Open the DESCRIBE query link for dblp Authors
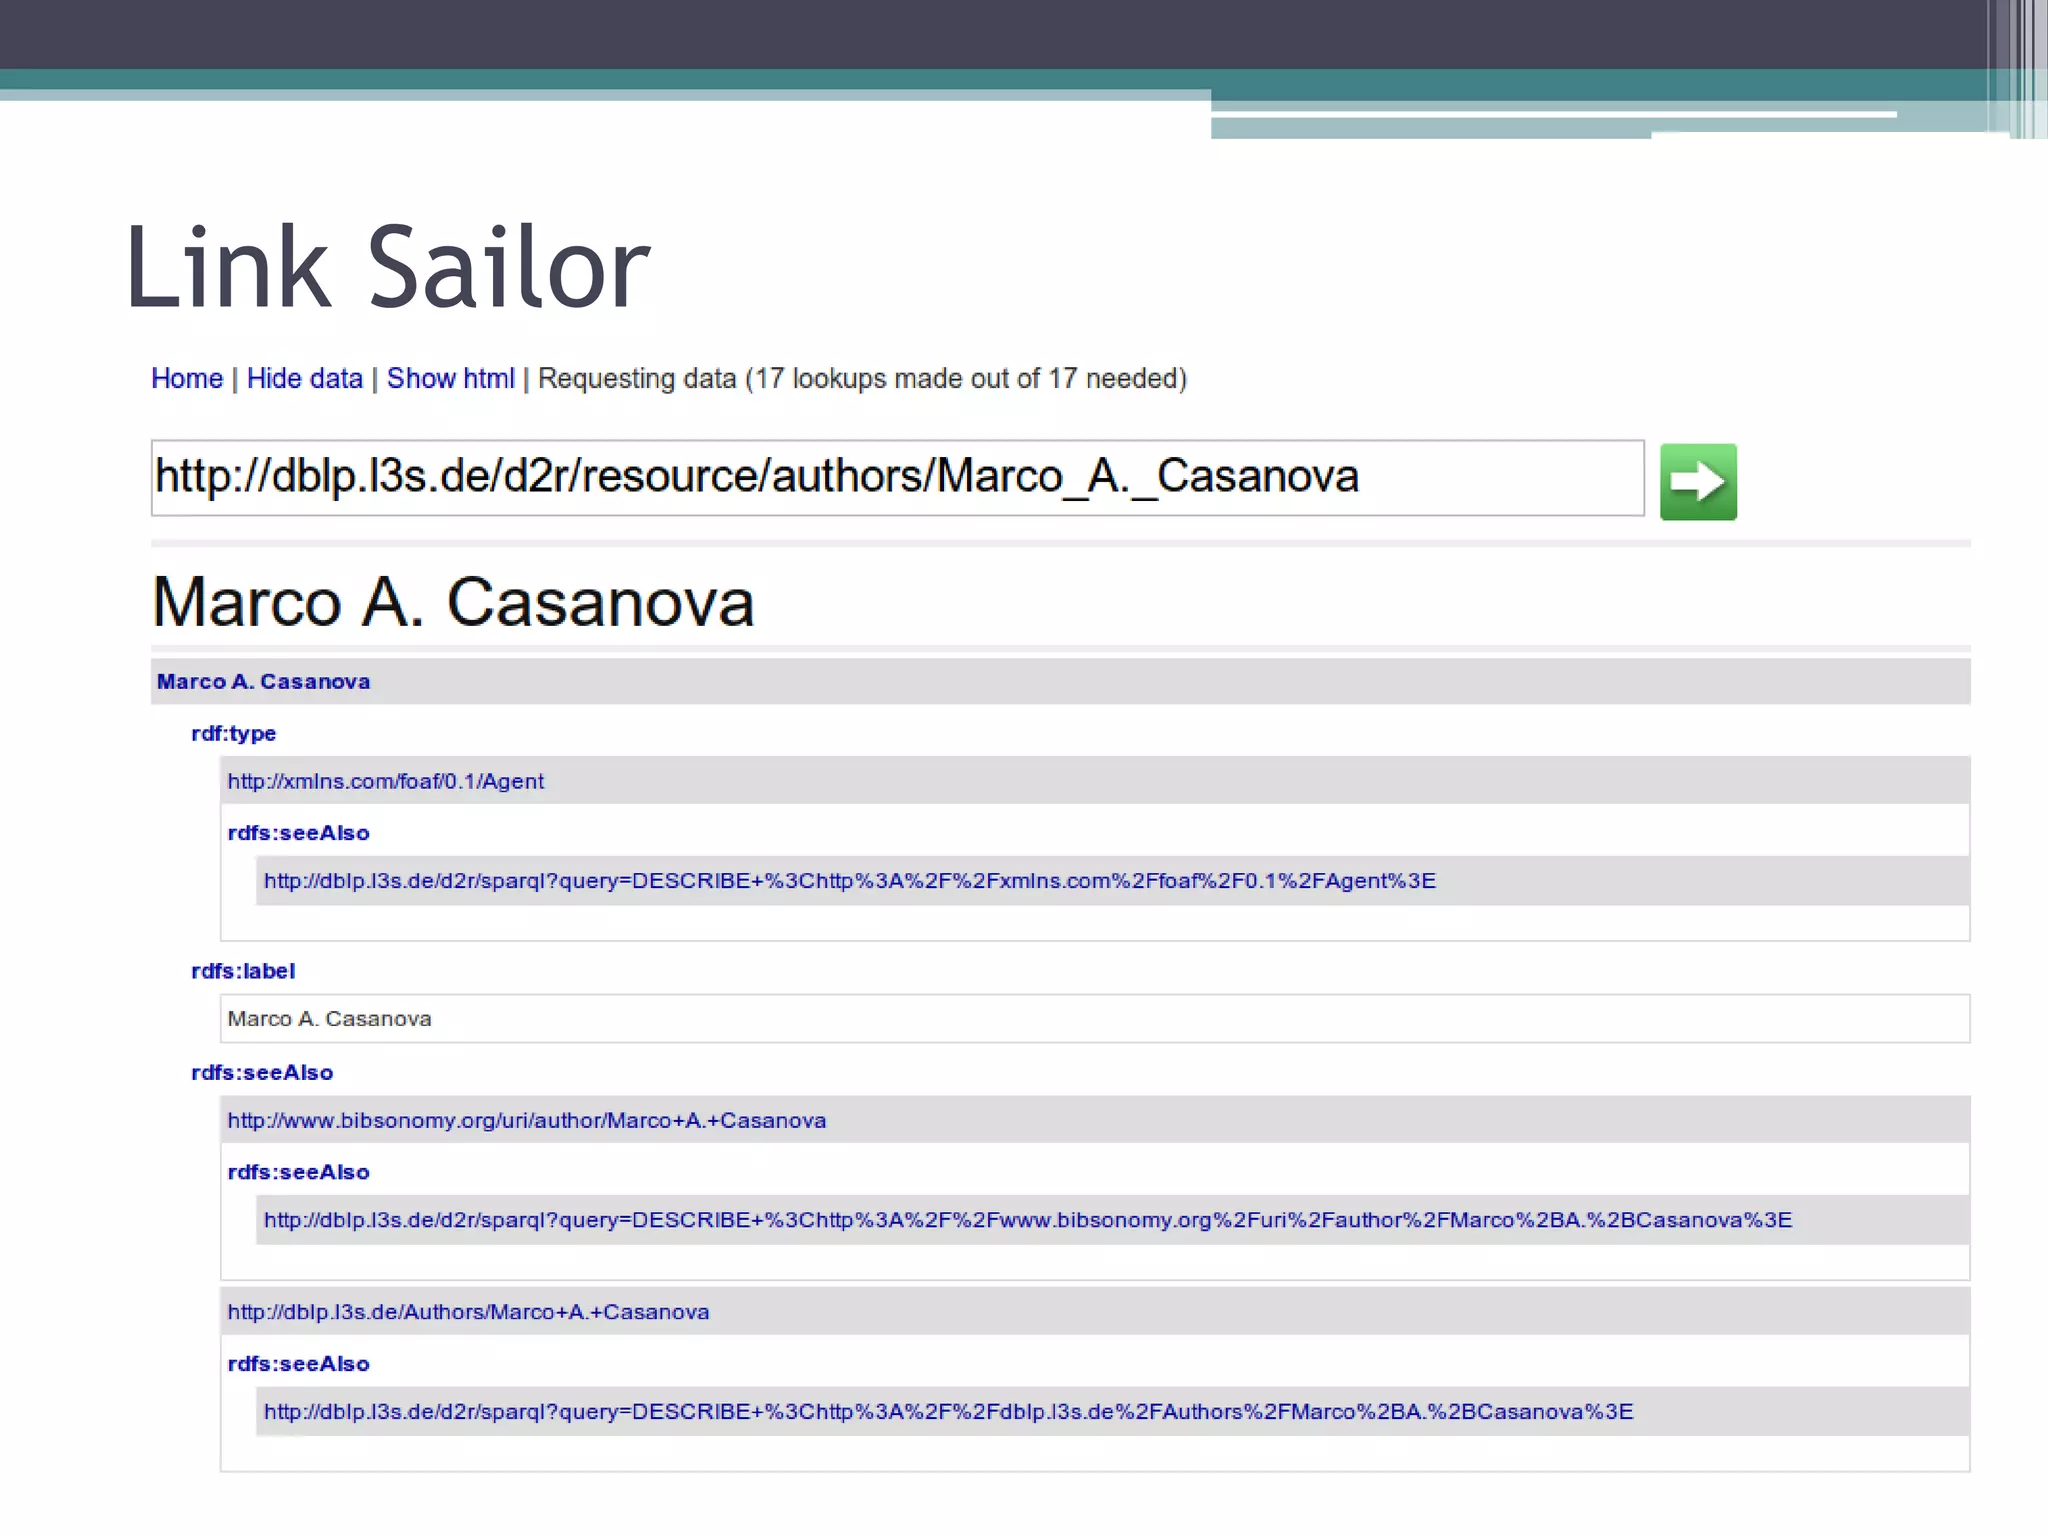 948,1412
